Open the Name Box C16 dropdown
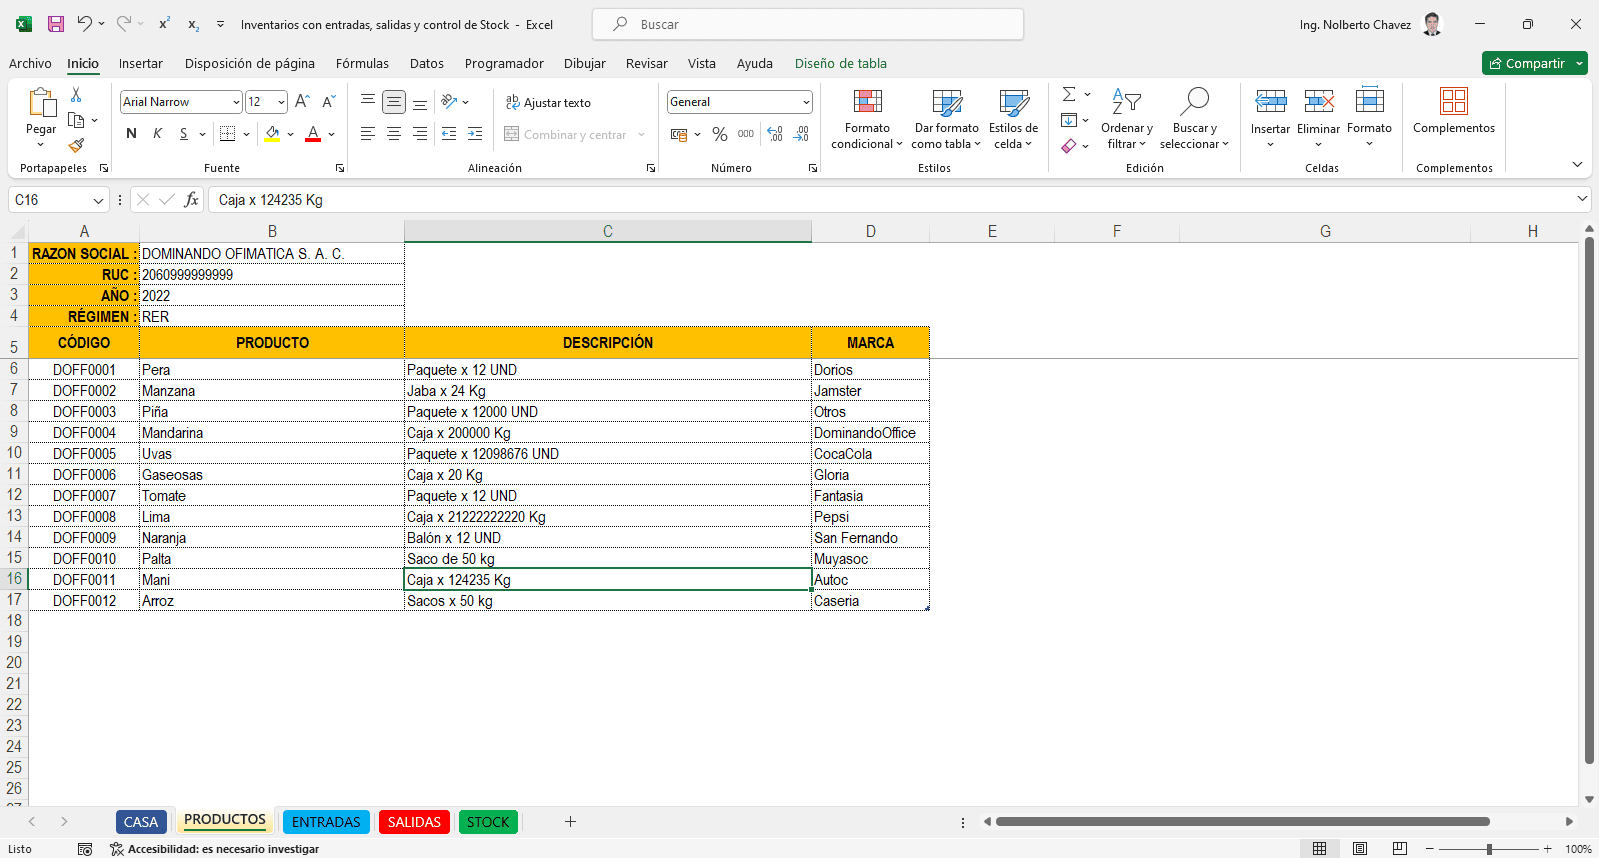 (x=98, y=200)
